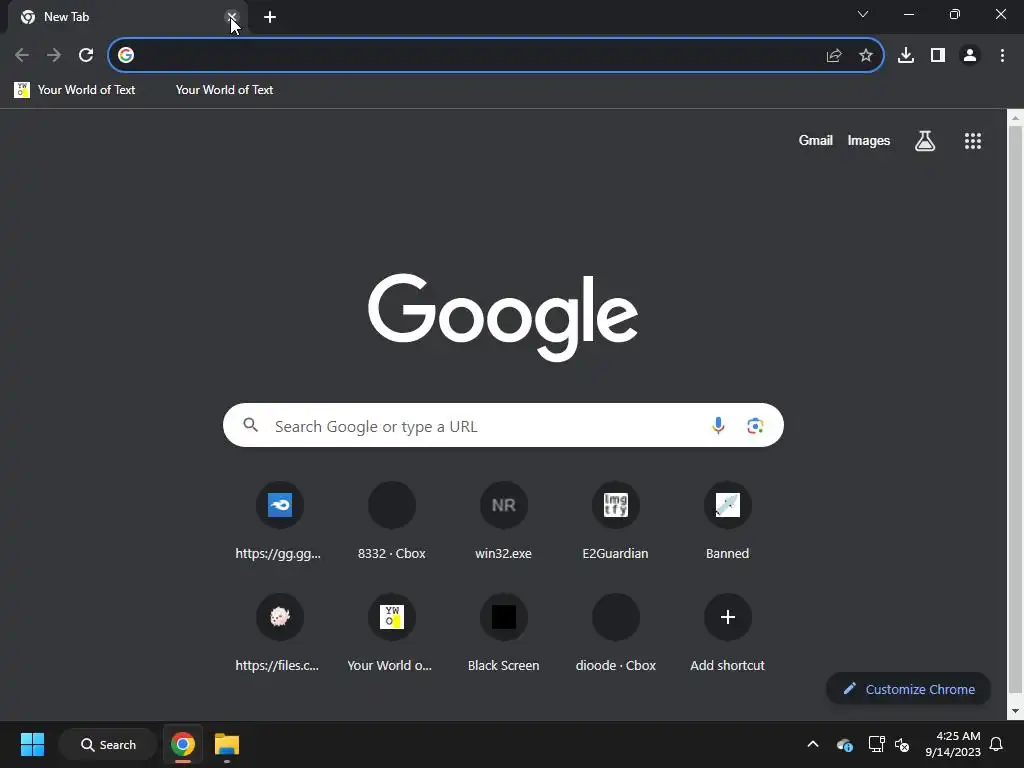The width and height of the screenshot is (1024, 768).
Task: Click scrollbar down arrow
Action: tap(1016, 711)
